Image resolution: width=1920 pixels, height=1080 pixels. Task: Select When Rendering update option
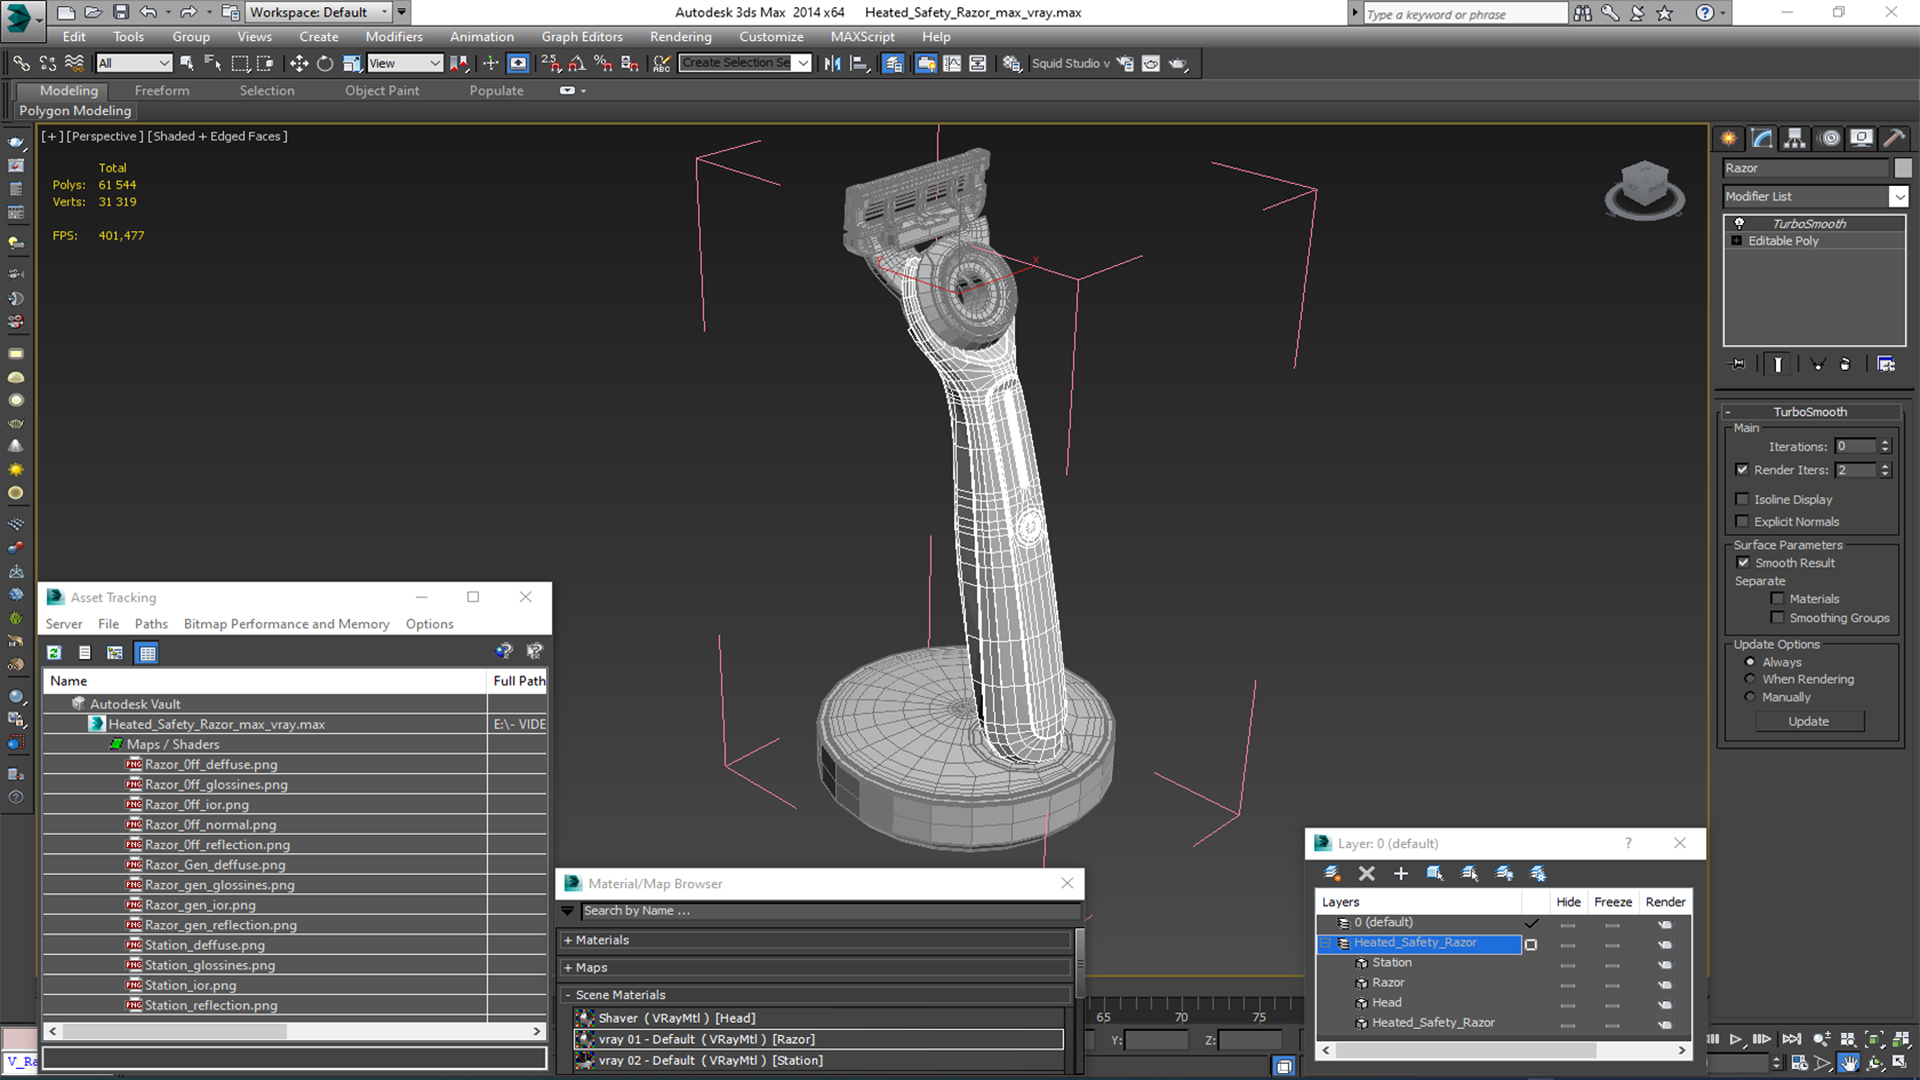pos(1750,679)
